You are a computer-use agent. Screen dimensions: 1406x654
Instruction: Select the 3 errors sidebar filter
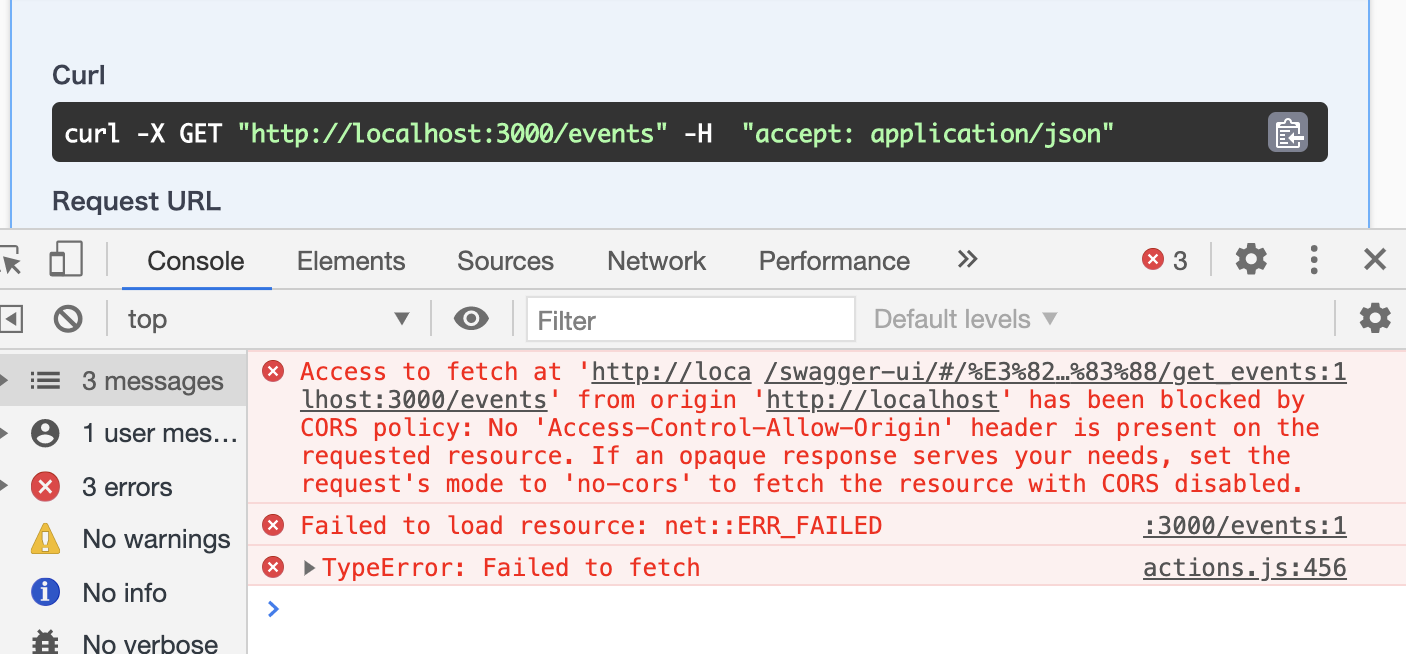point(126,487)
